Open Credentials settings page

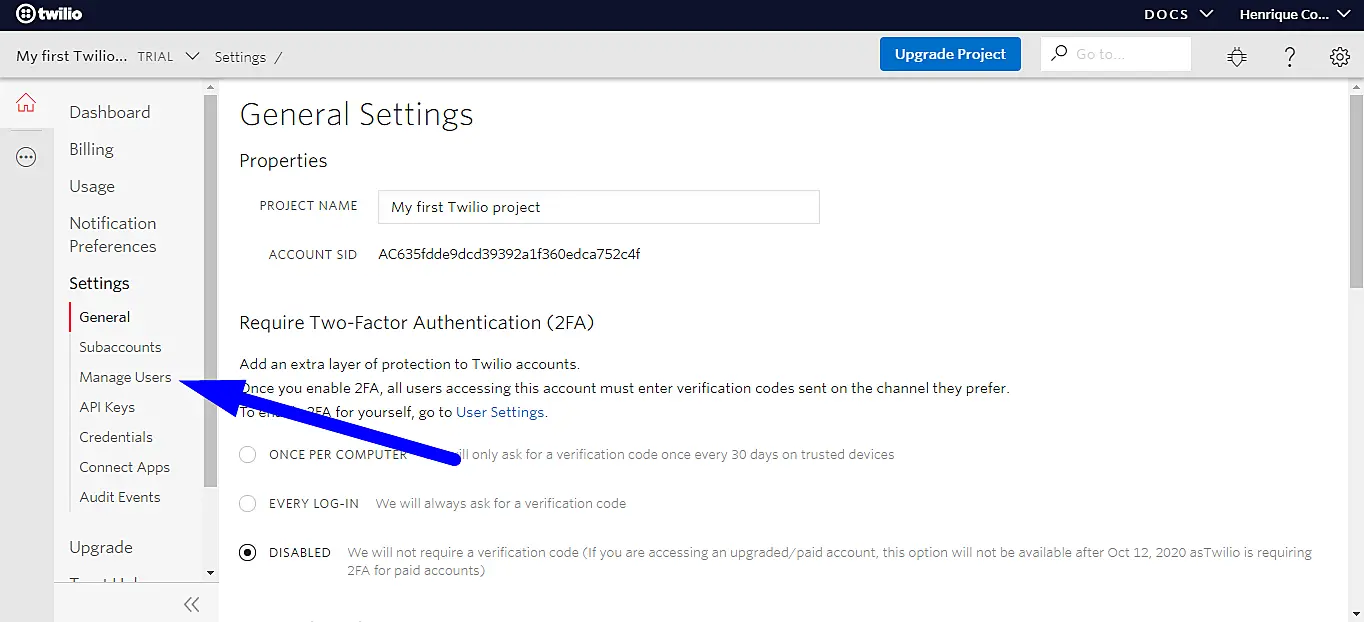pyautogui.click(x=116, y=437)
